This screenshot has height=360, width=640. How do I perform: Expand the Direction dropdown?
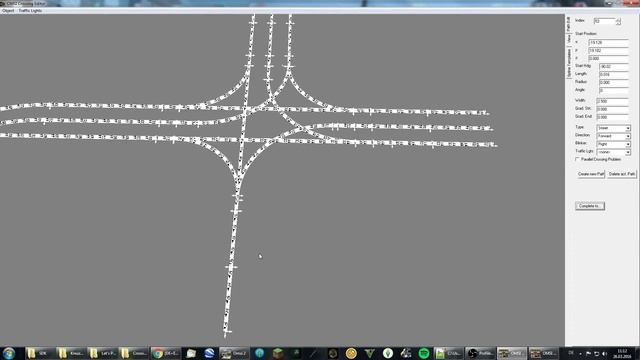pos(628,136)
